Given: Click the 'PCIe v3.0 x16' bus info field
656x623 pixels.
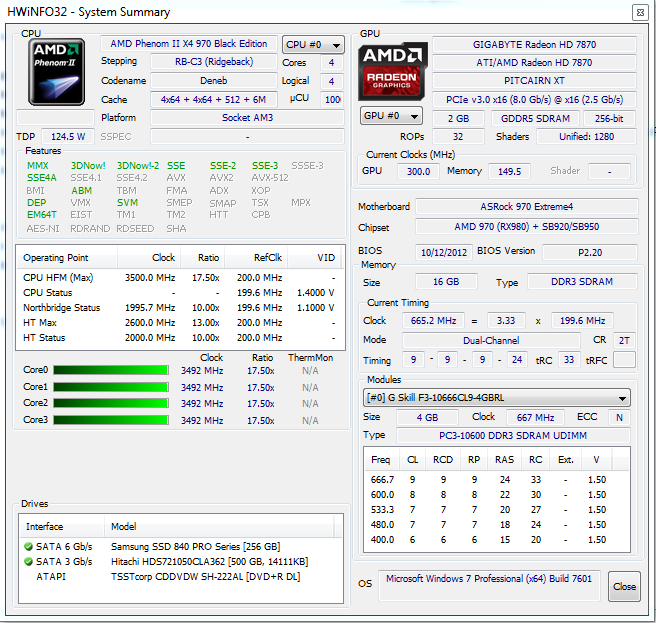Looking at the screenshot, I should [534, 100].
